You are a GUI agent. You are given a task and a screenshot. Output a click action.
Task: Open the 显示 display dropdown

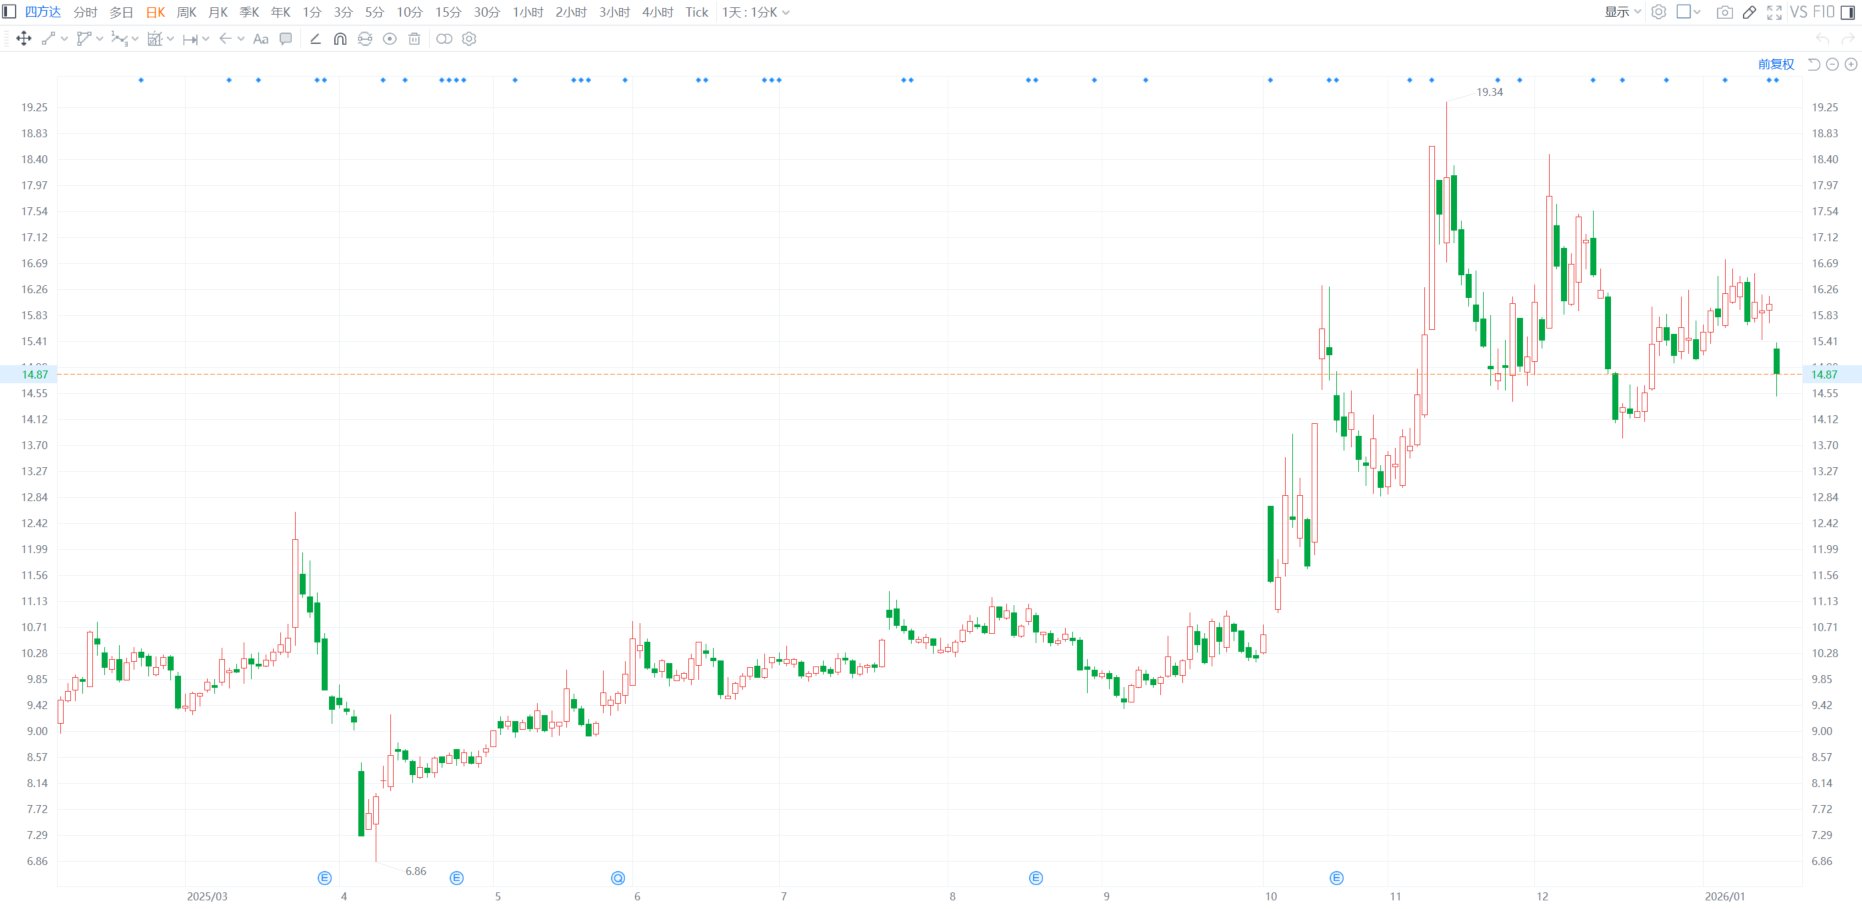[x=1623, y=12]
